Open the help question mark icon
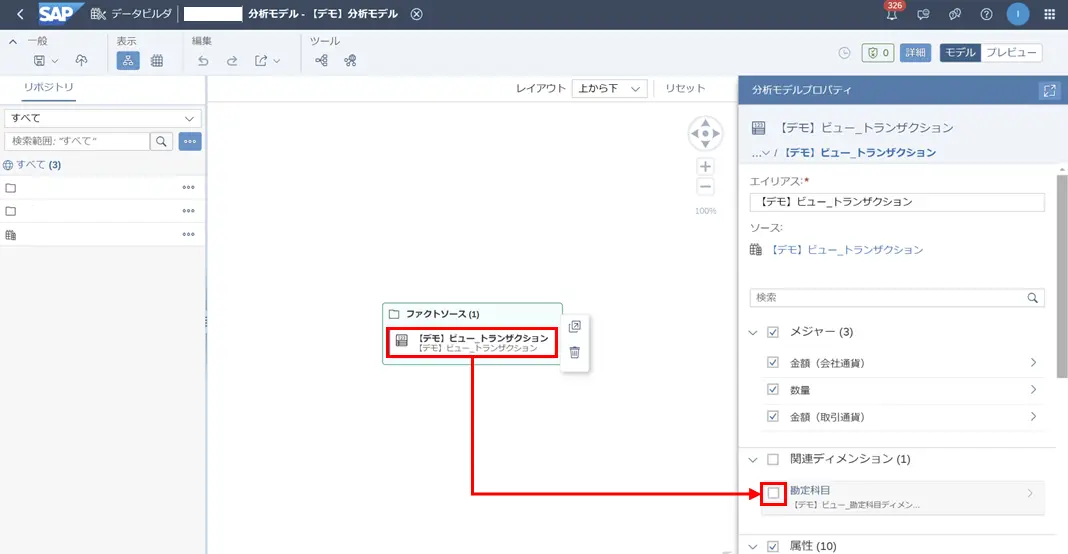 (x=986, y=14)
